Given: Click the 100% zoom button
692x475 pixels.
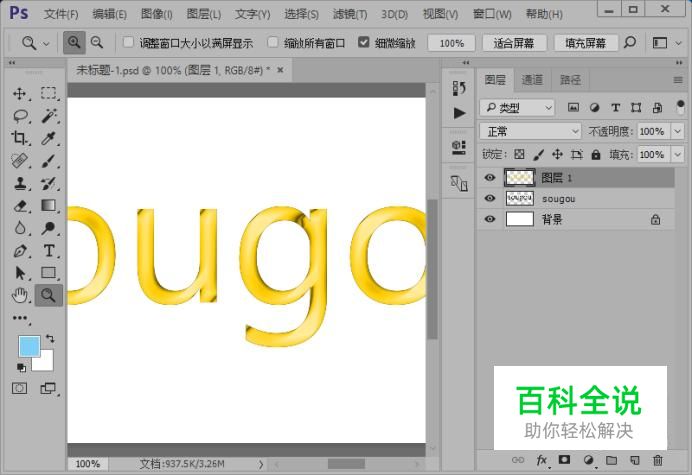Looking at the screenshot, I should coord(451,43).
